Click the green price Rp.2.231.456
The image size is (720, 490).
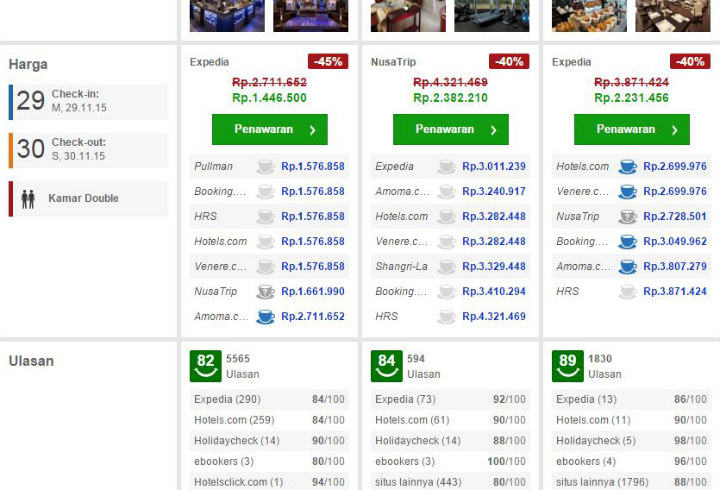631,98
